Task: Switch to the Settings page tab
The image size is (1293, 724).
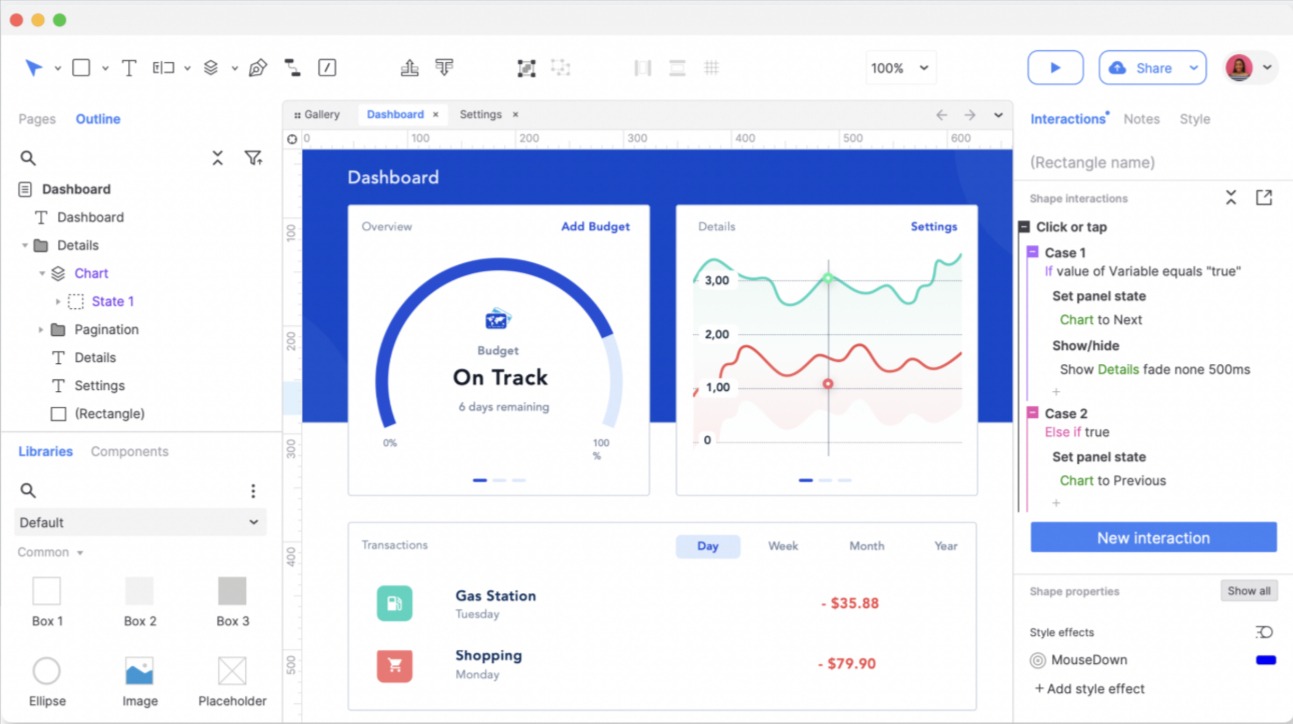Action: pos(480,114)
